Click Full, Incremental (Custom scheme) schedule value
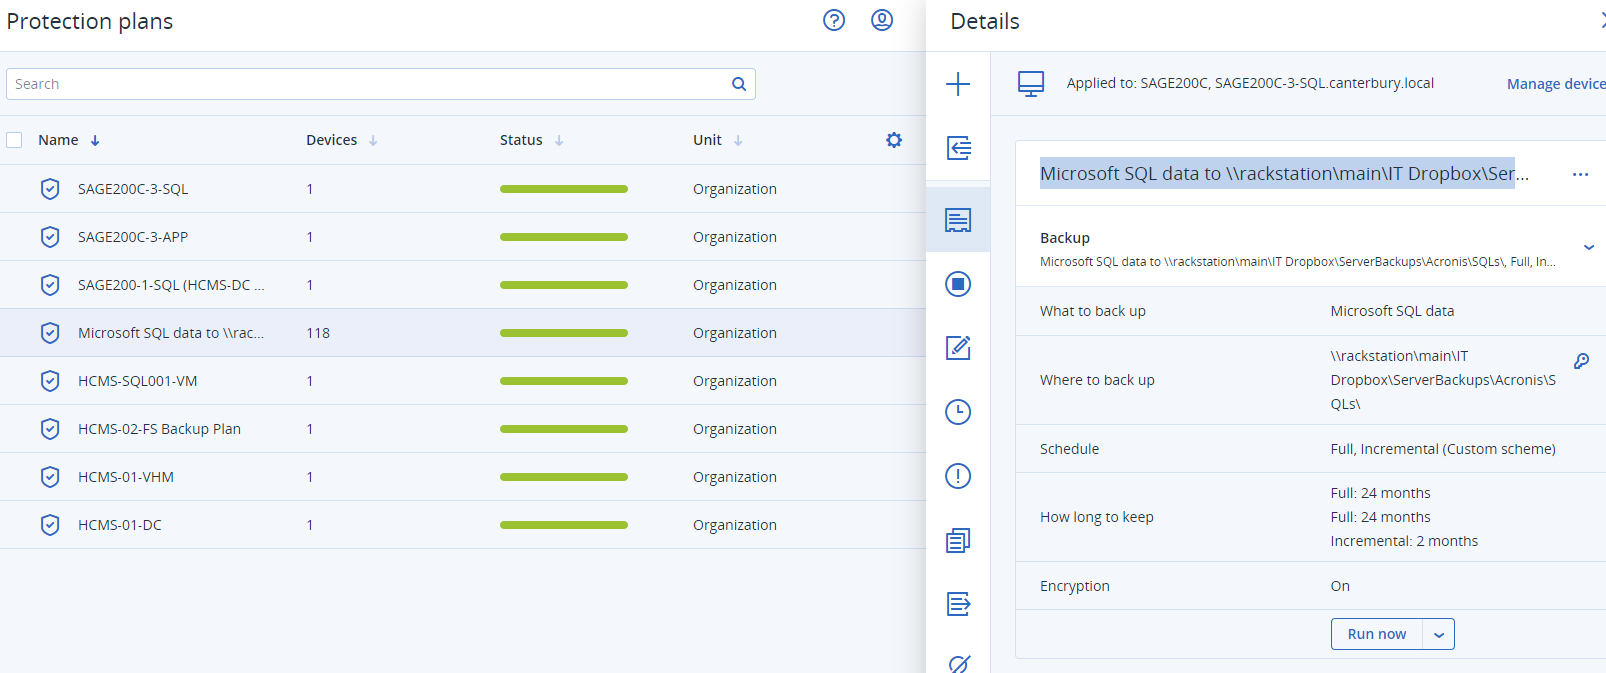 1443,449
